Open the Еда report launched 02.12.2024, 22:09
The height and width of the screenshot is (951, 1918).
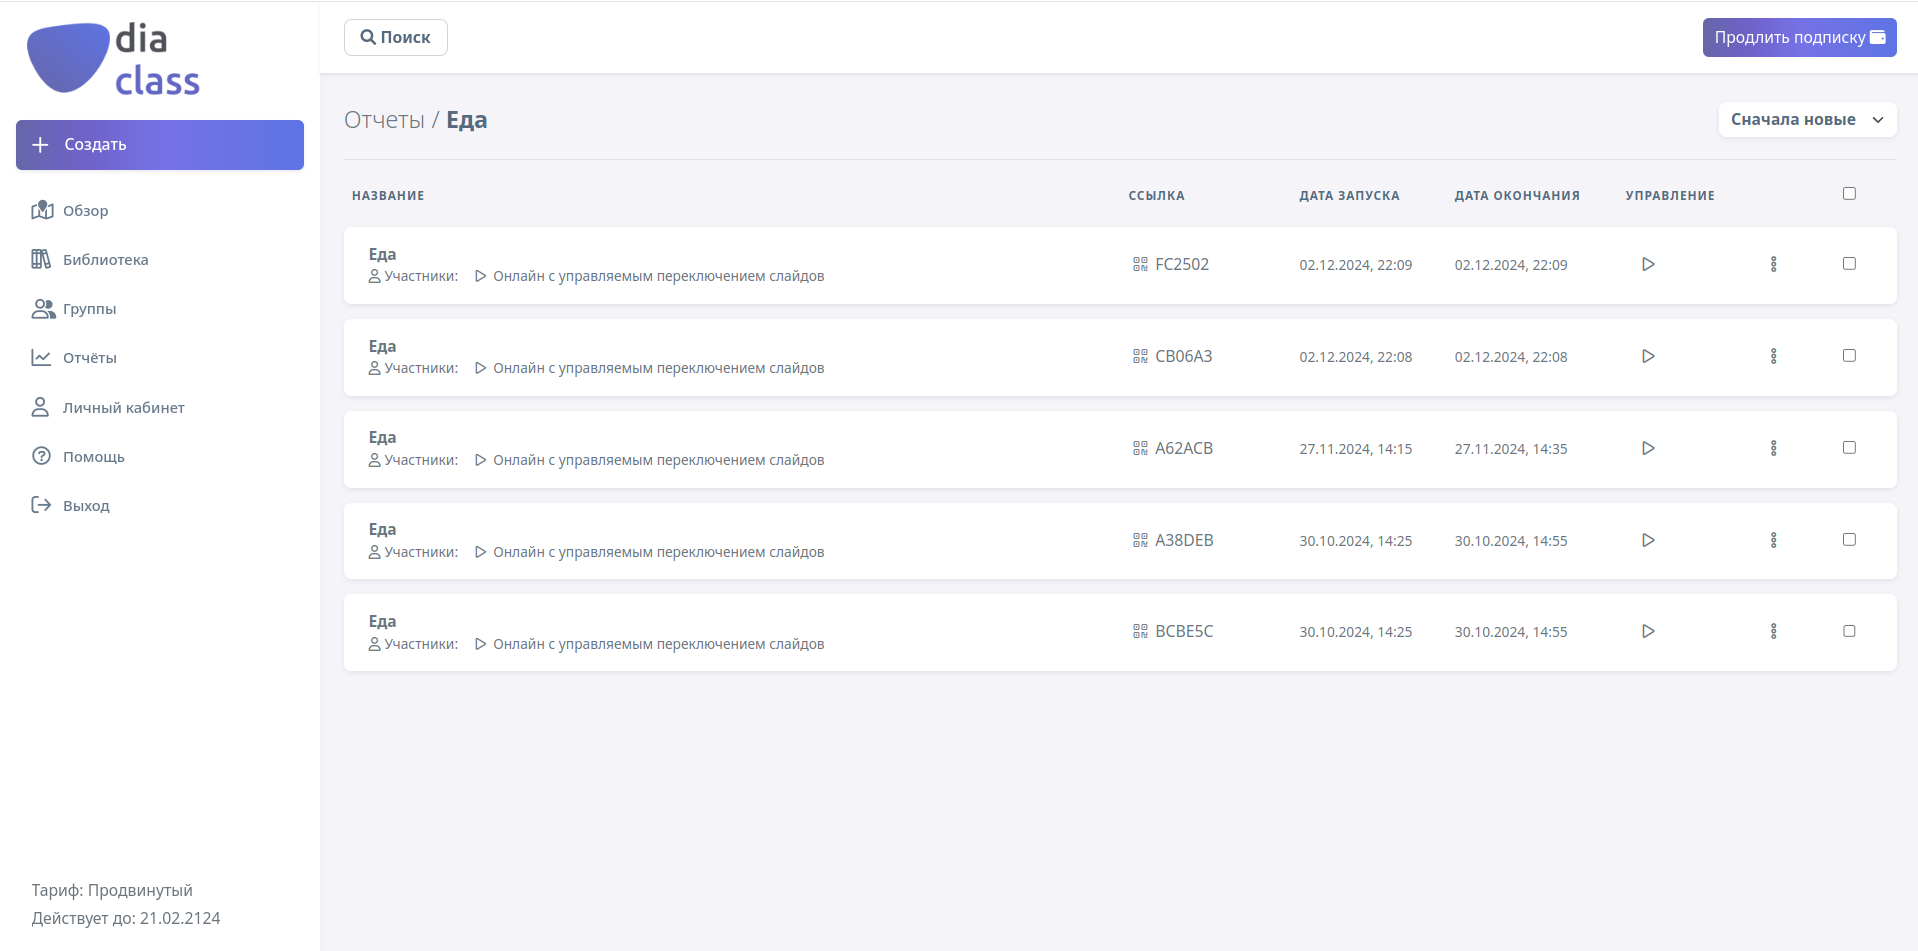(382, 254)
